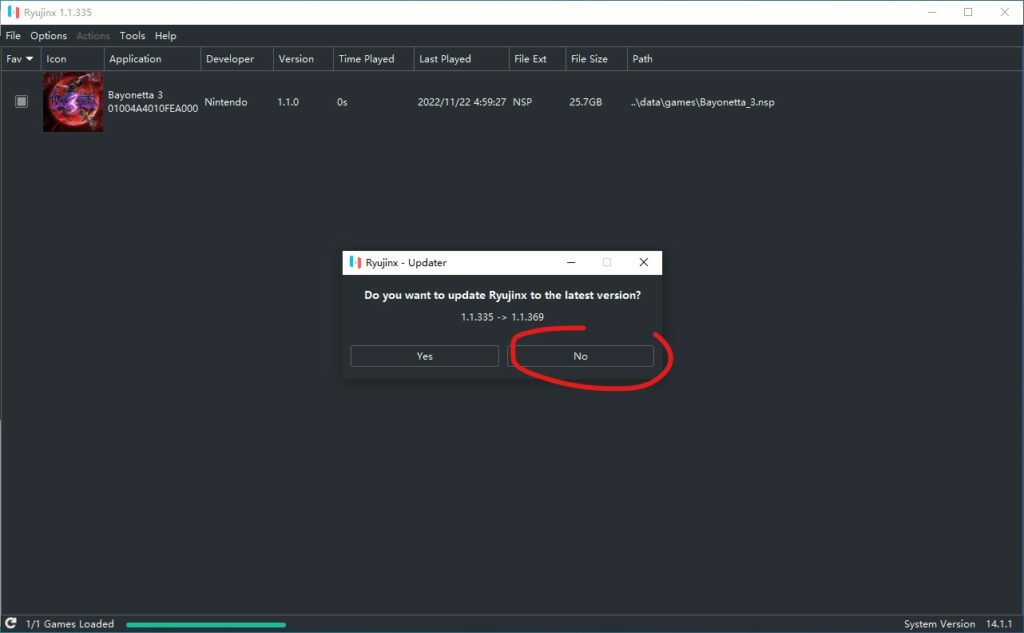Click the System Version 14.1.1 status text
1024x633 pixels.
click(x=958, y=624)
